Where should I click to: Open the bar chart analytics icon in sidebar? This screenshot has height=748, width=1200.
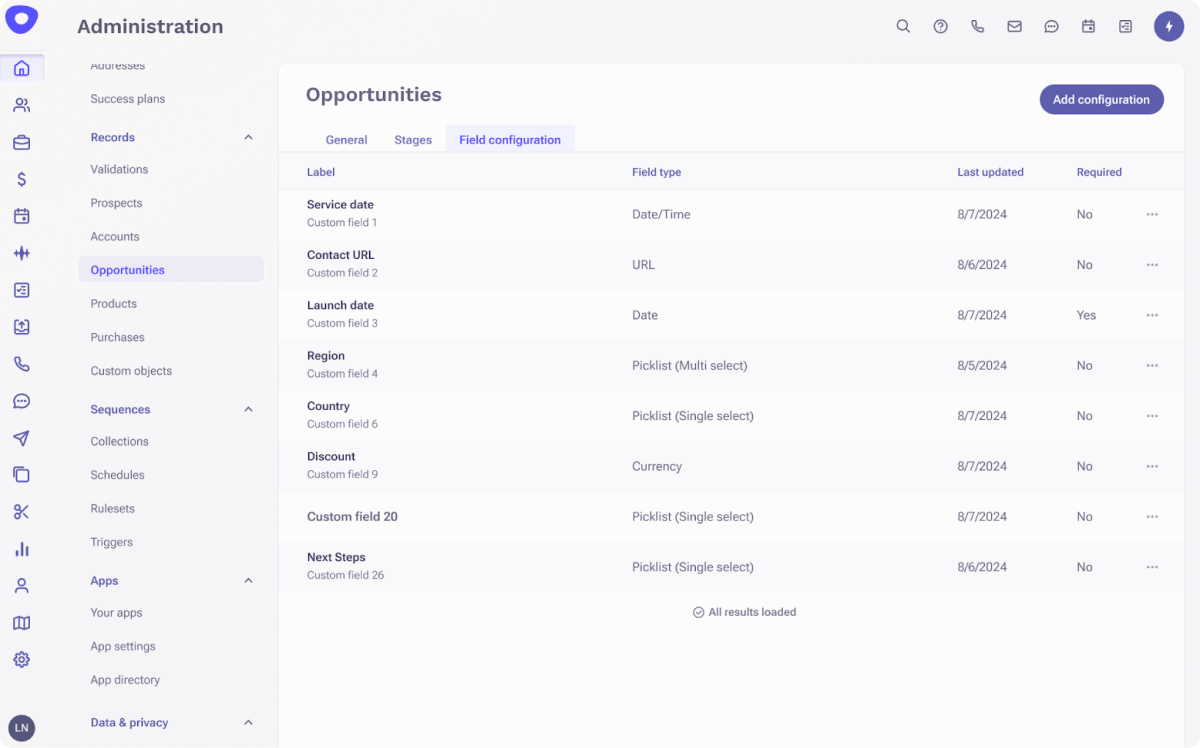coord(21,548)
